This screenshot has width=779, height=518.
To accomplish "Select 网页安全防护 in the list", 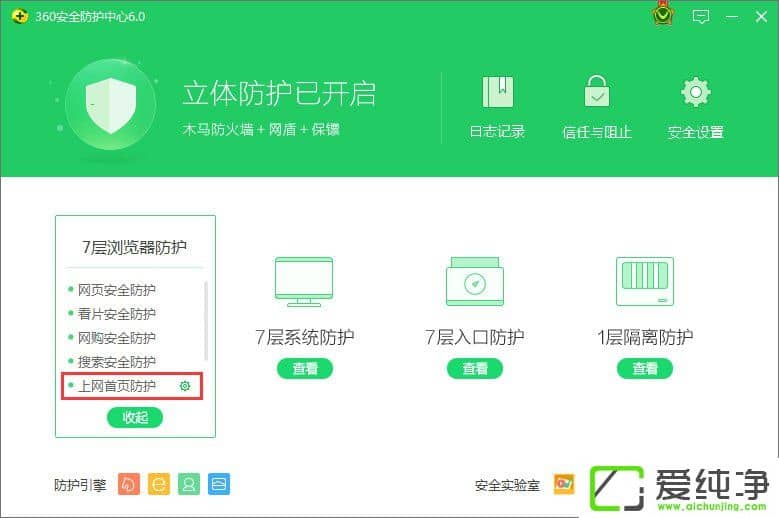I will coord(117,290).
